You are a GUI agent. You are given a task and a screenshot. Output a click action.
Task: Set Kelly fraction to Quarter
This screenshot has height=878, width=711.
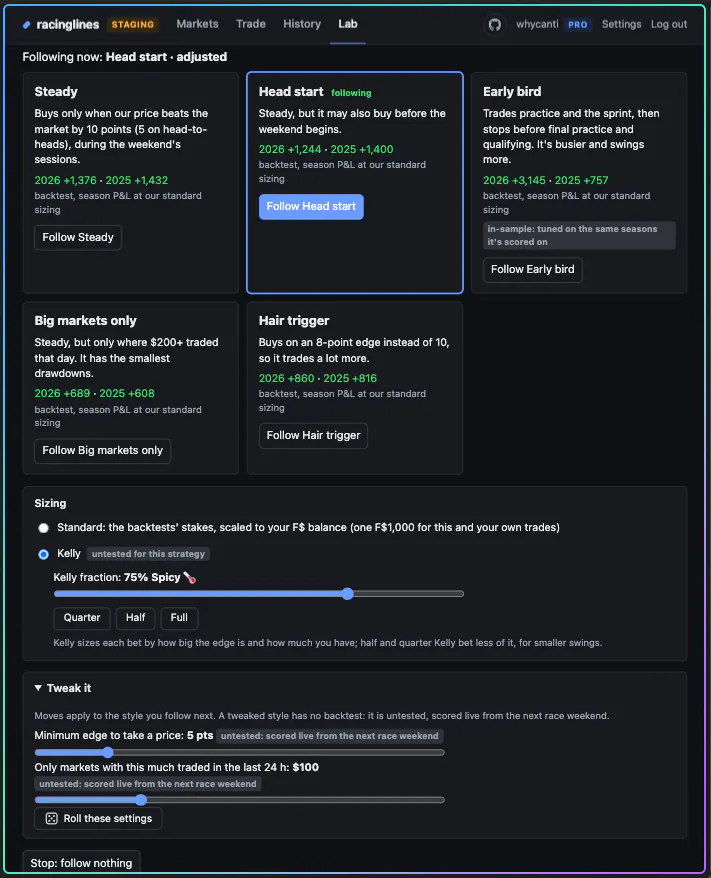click(82, 618)
